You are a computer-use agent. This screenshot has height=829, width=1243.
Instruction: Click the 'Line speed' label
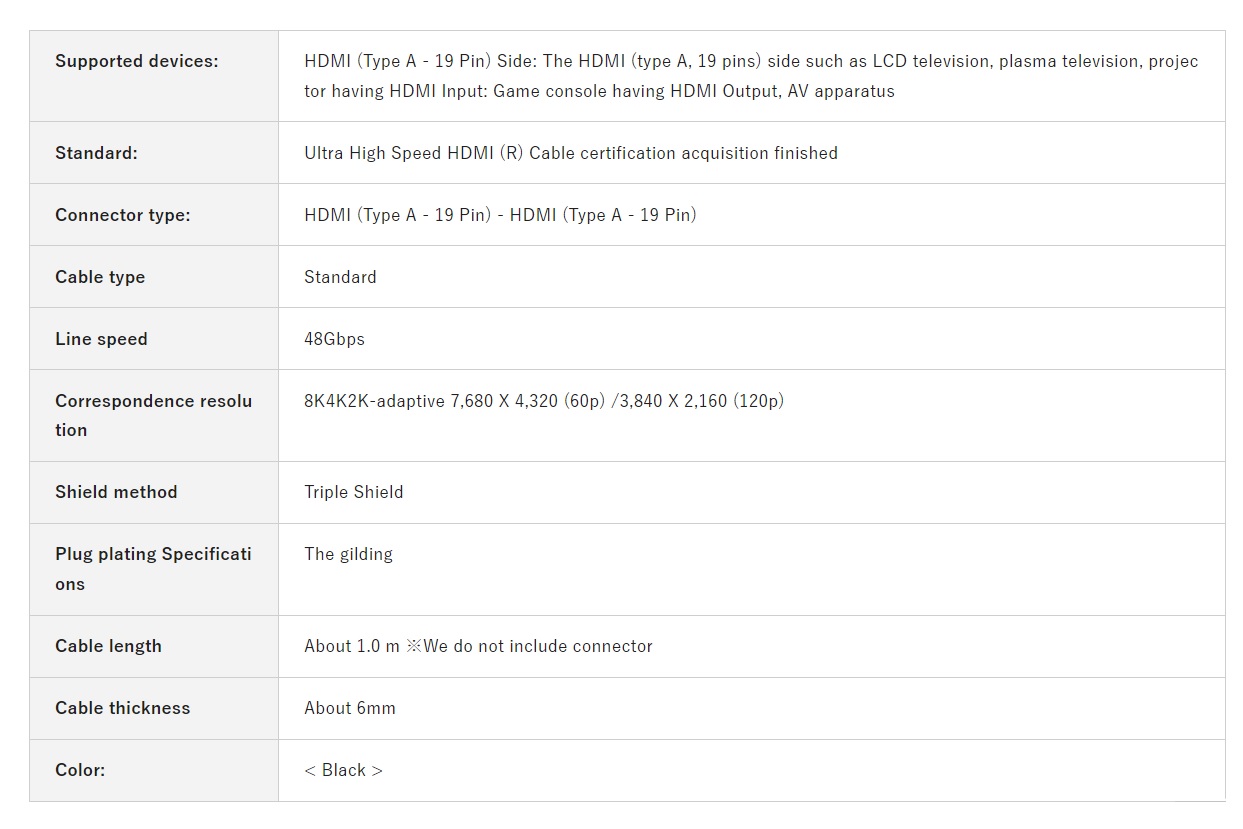[x=101, y=339]
